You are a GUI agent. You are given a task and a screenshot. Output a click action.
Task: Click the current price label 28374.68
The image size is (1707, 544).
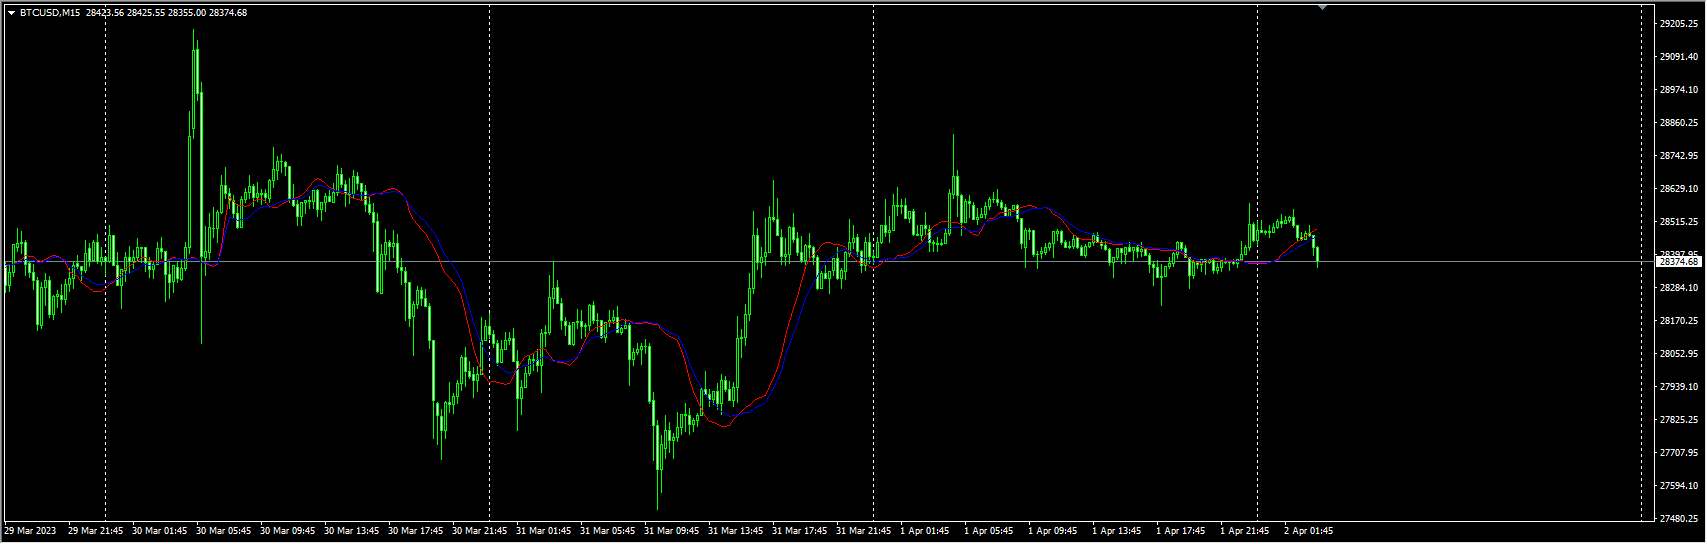point(1679,261)
